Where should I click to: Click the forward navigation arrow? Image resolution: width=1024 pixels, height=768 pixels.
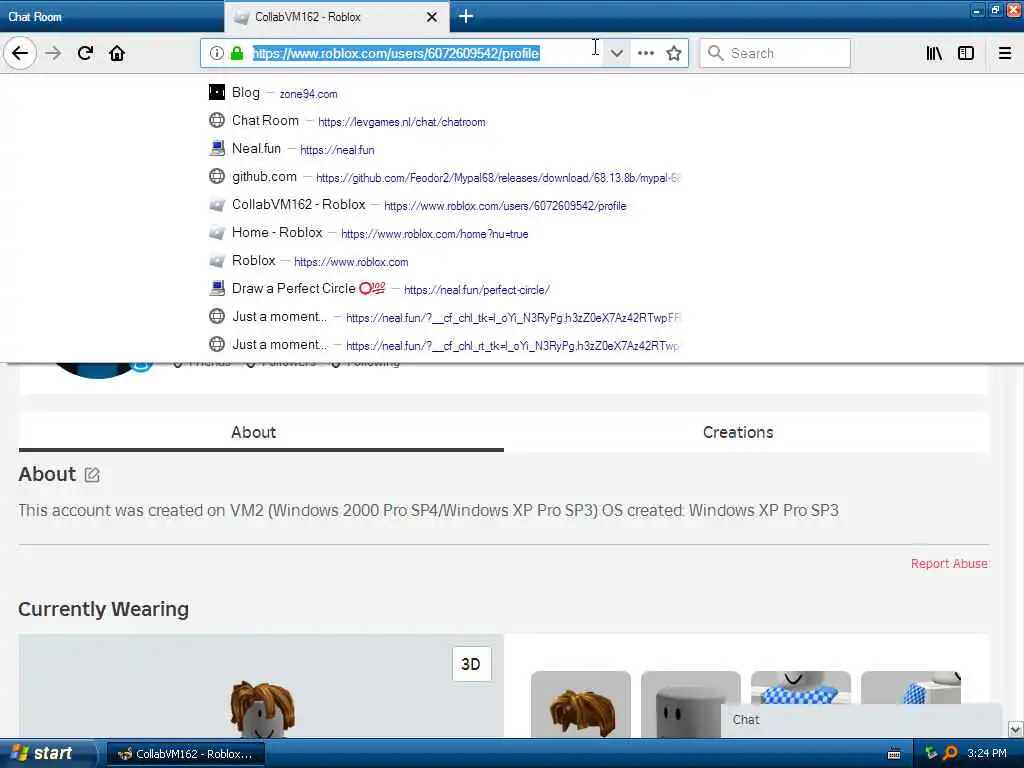pyautogui.click(x=54, y=53)
